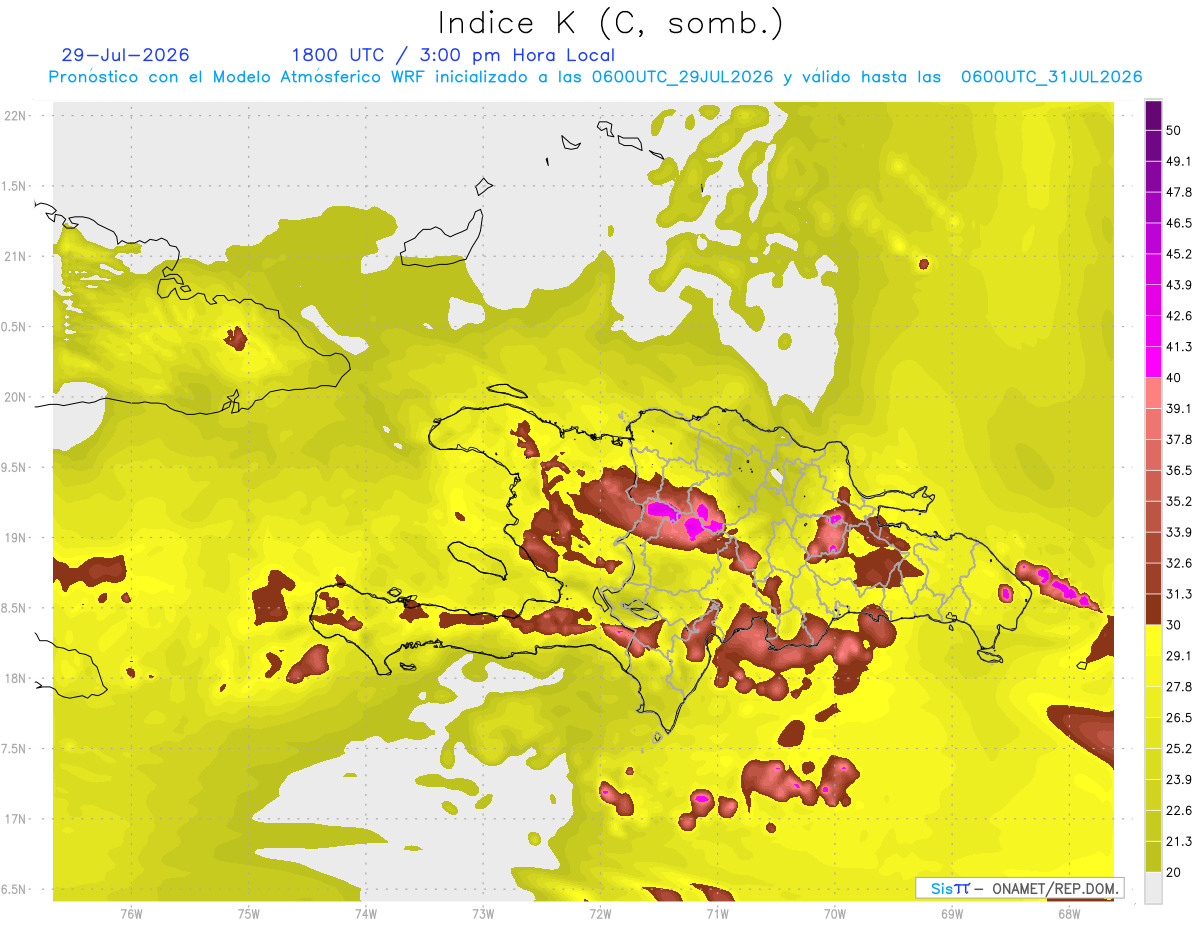The height and width of the screenshot is (927, 1200).
Task: Click colorbar value "42.6"
Action: [x=1178, y=316]
